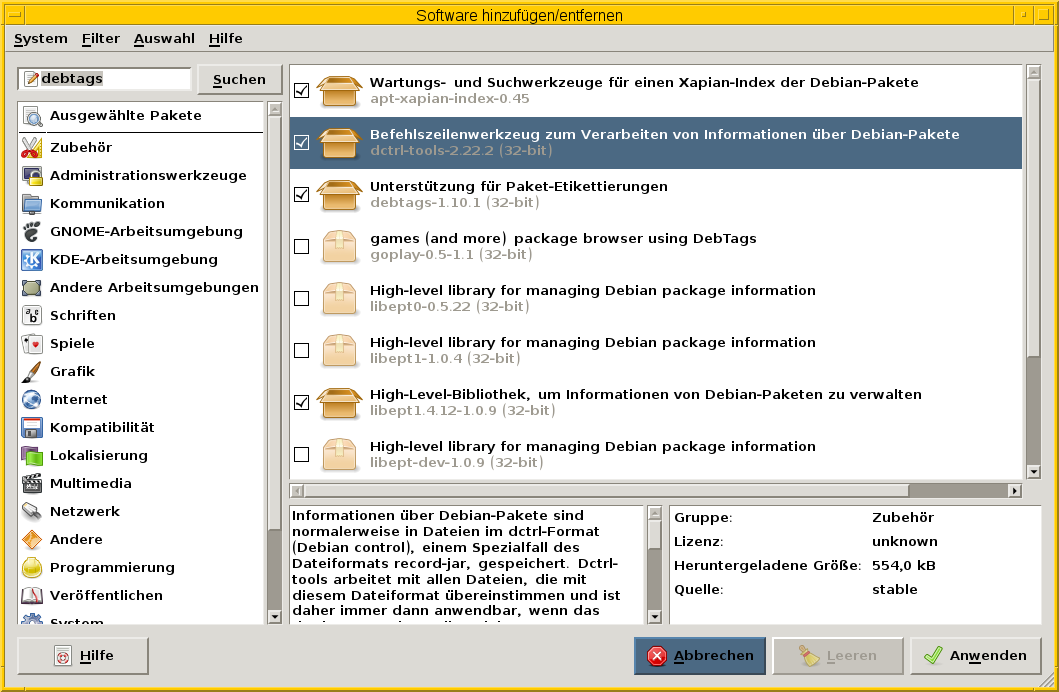Open the System menu
This screenshot has height=692, width=1059.
[x=40, y=38]
